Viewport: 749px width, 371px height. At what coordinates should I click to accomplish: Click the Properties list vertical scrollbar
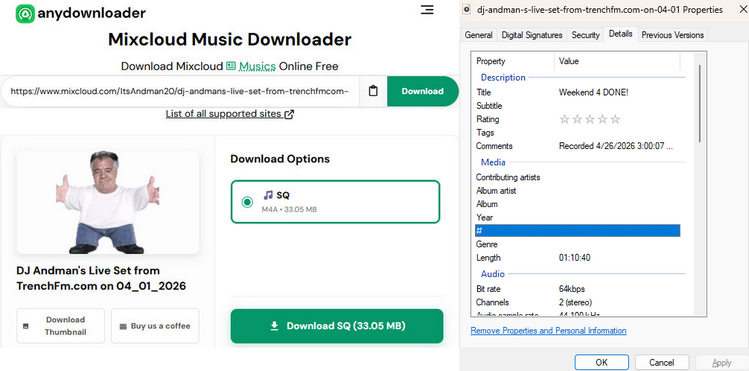[x=699, y=104]
